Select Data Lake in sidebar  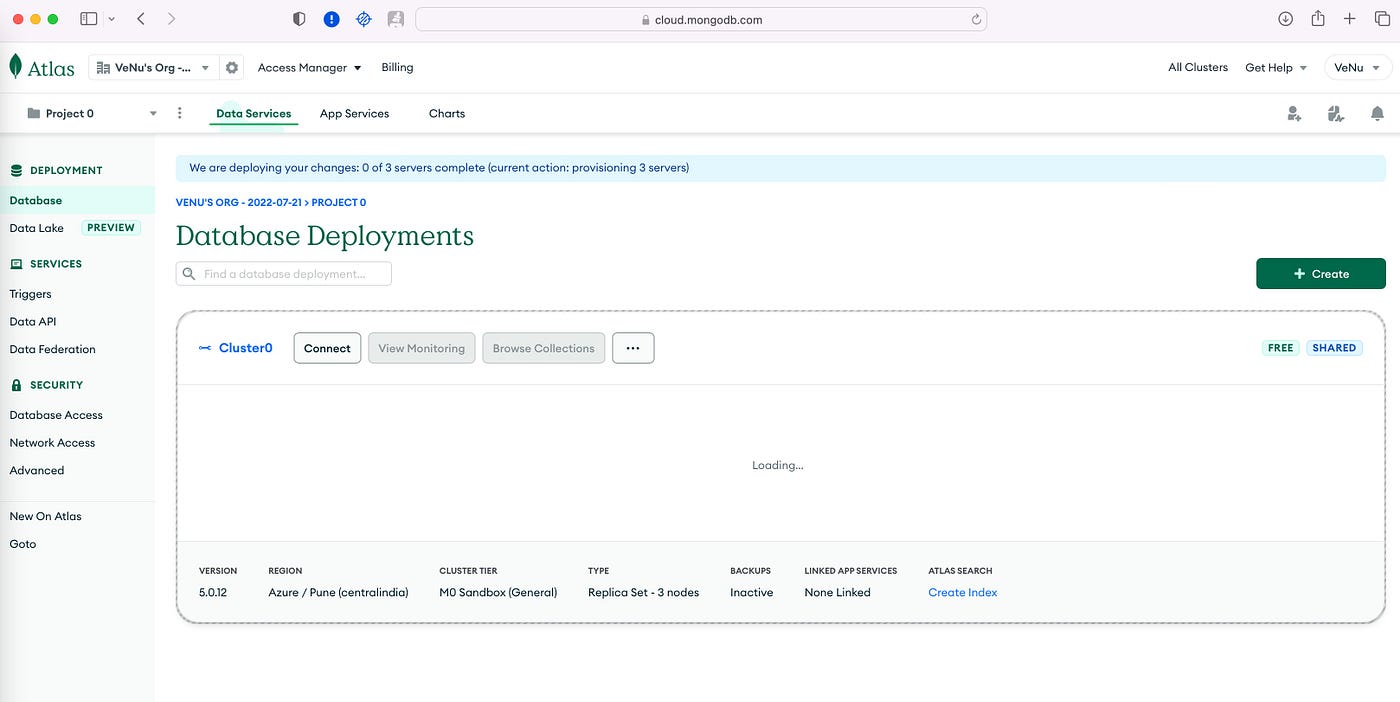[36, 228]
